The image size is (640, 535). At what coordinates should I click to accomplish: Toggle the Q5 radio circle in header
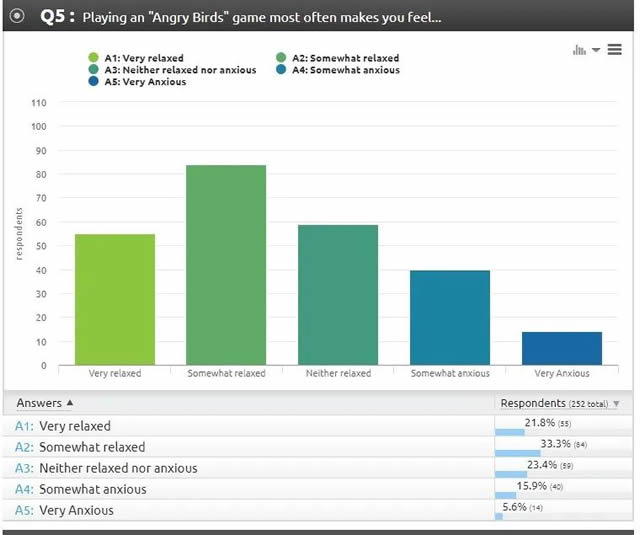[x=17, y=17]
